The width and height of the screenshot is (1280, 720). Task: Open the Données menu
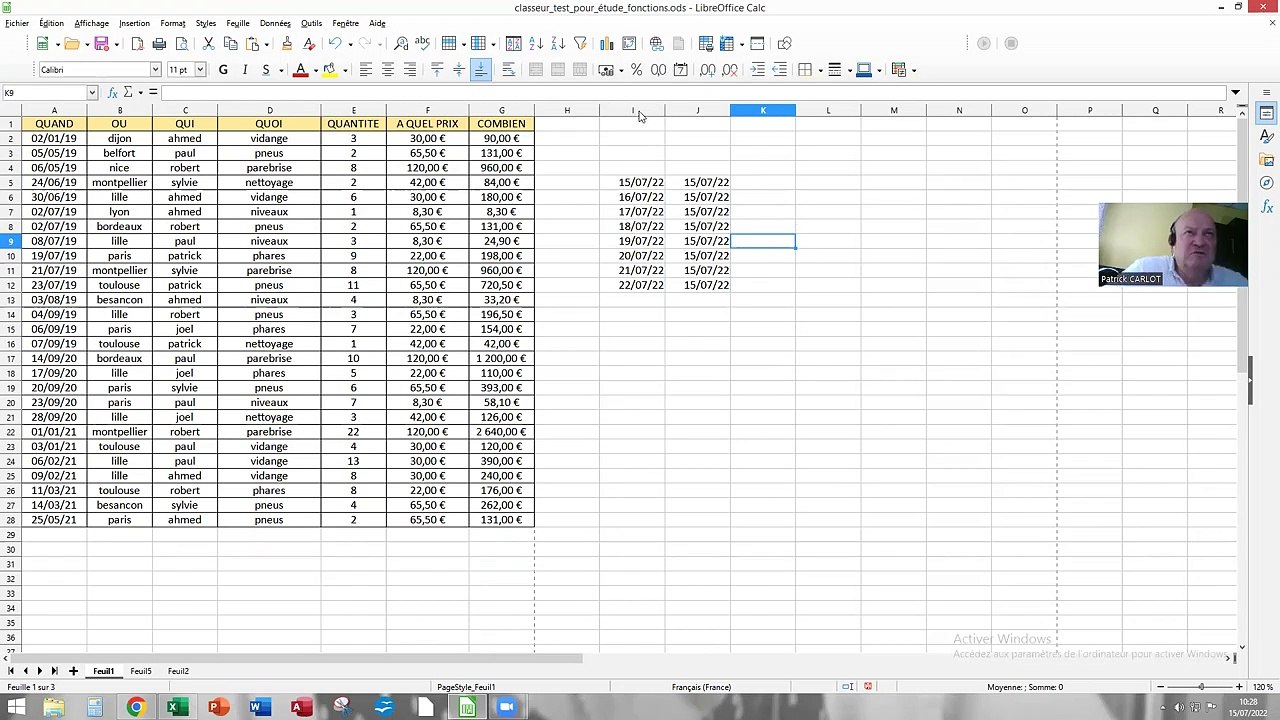coord(275,23)
